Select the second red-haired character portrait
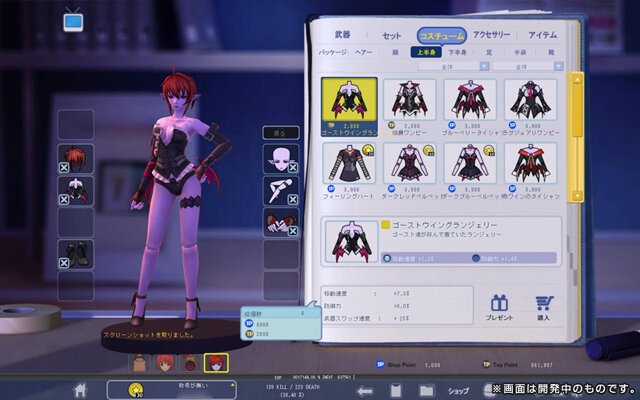Viewport: 640px width, 400px height. tap(165, 362)
